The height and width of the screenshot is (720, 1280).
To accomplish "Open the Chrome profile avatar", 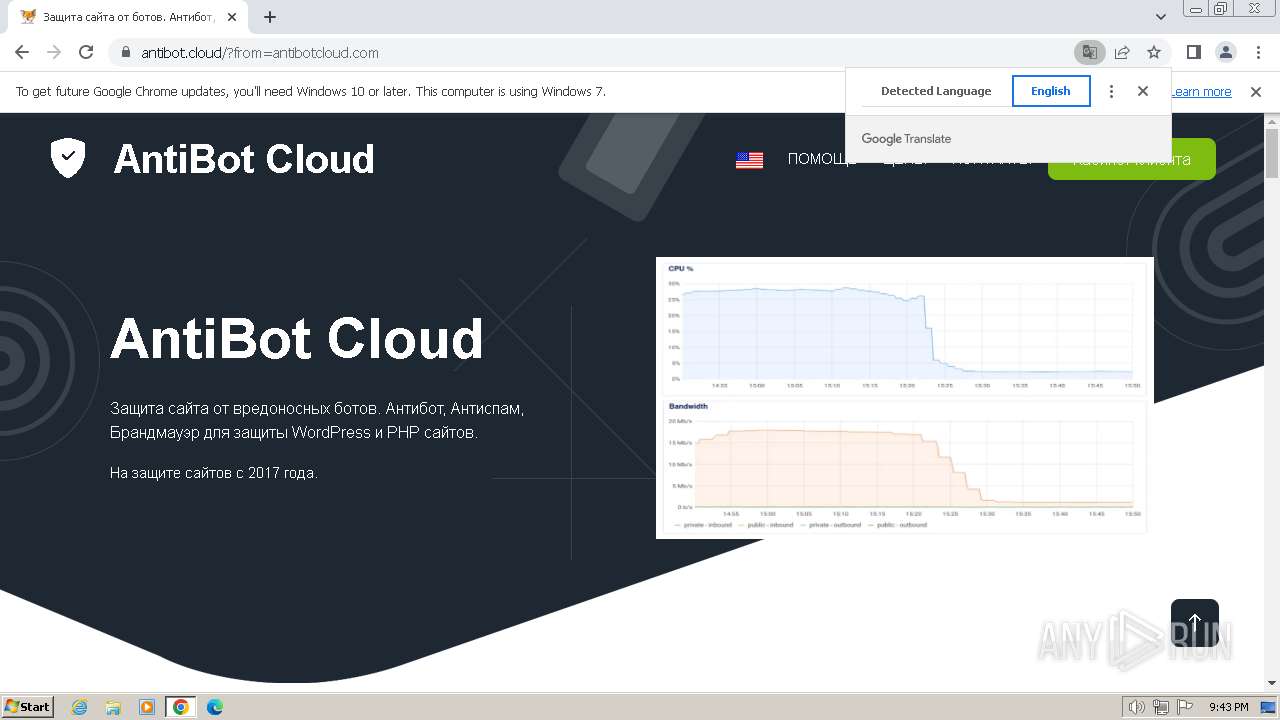I will [1225, 52].
